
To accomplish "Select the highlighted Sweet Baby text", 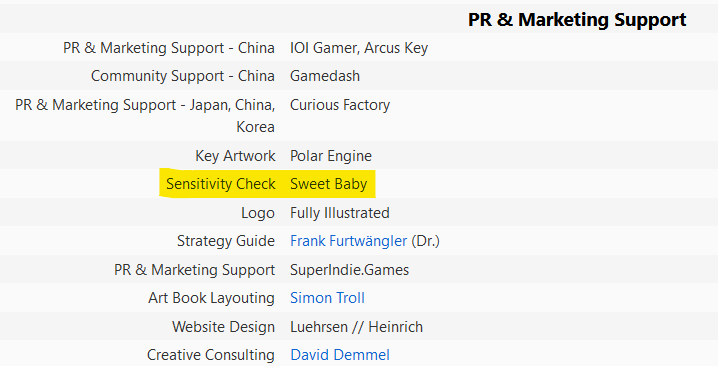I will [x=329, y=184].
